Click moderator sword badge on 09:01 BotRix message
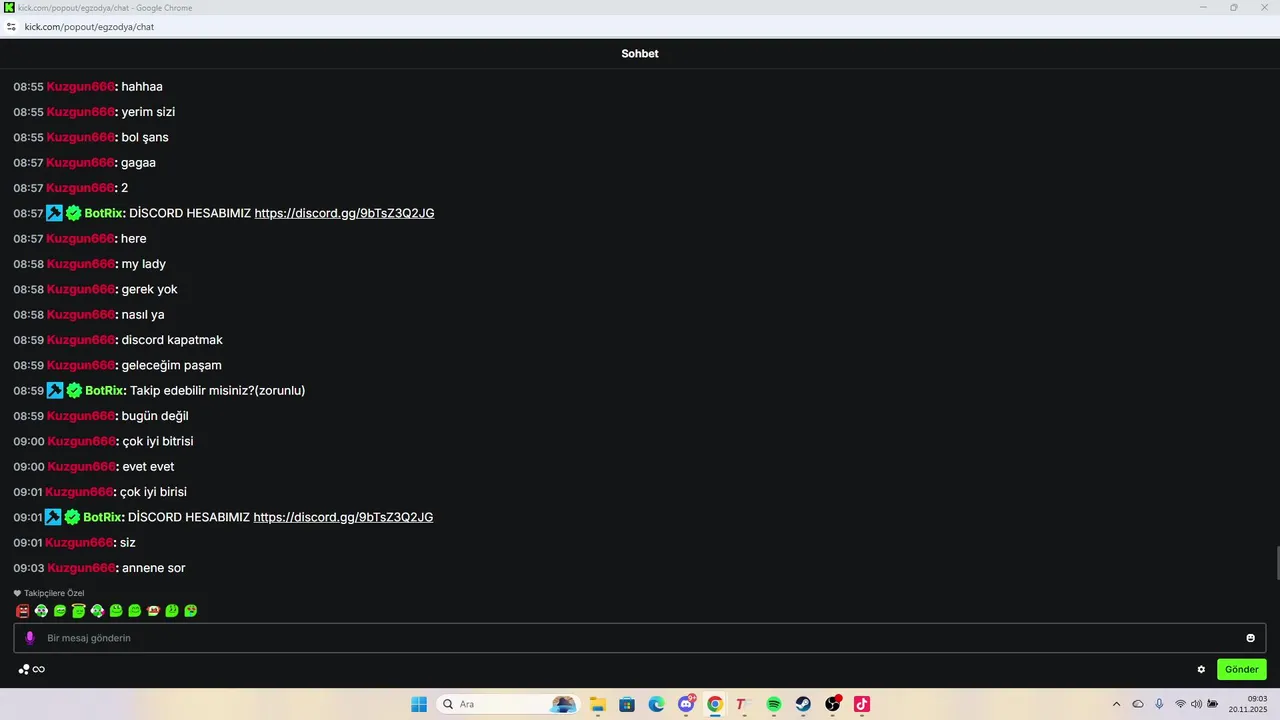The height and width of the screenshot is (720, 1280). 53,517
